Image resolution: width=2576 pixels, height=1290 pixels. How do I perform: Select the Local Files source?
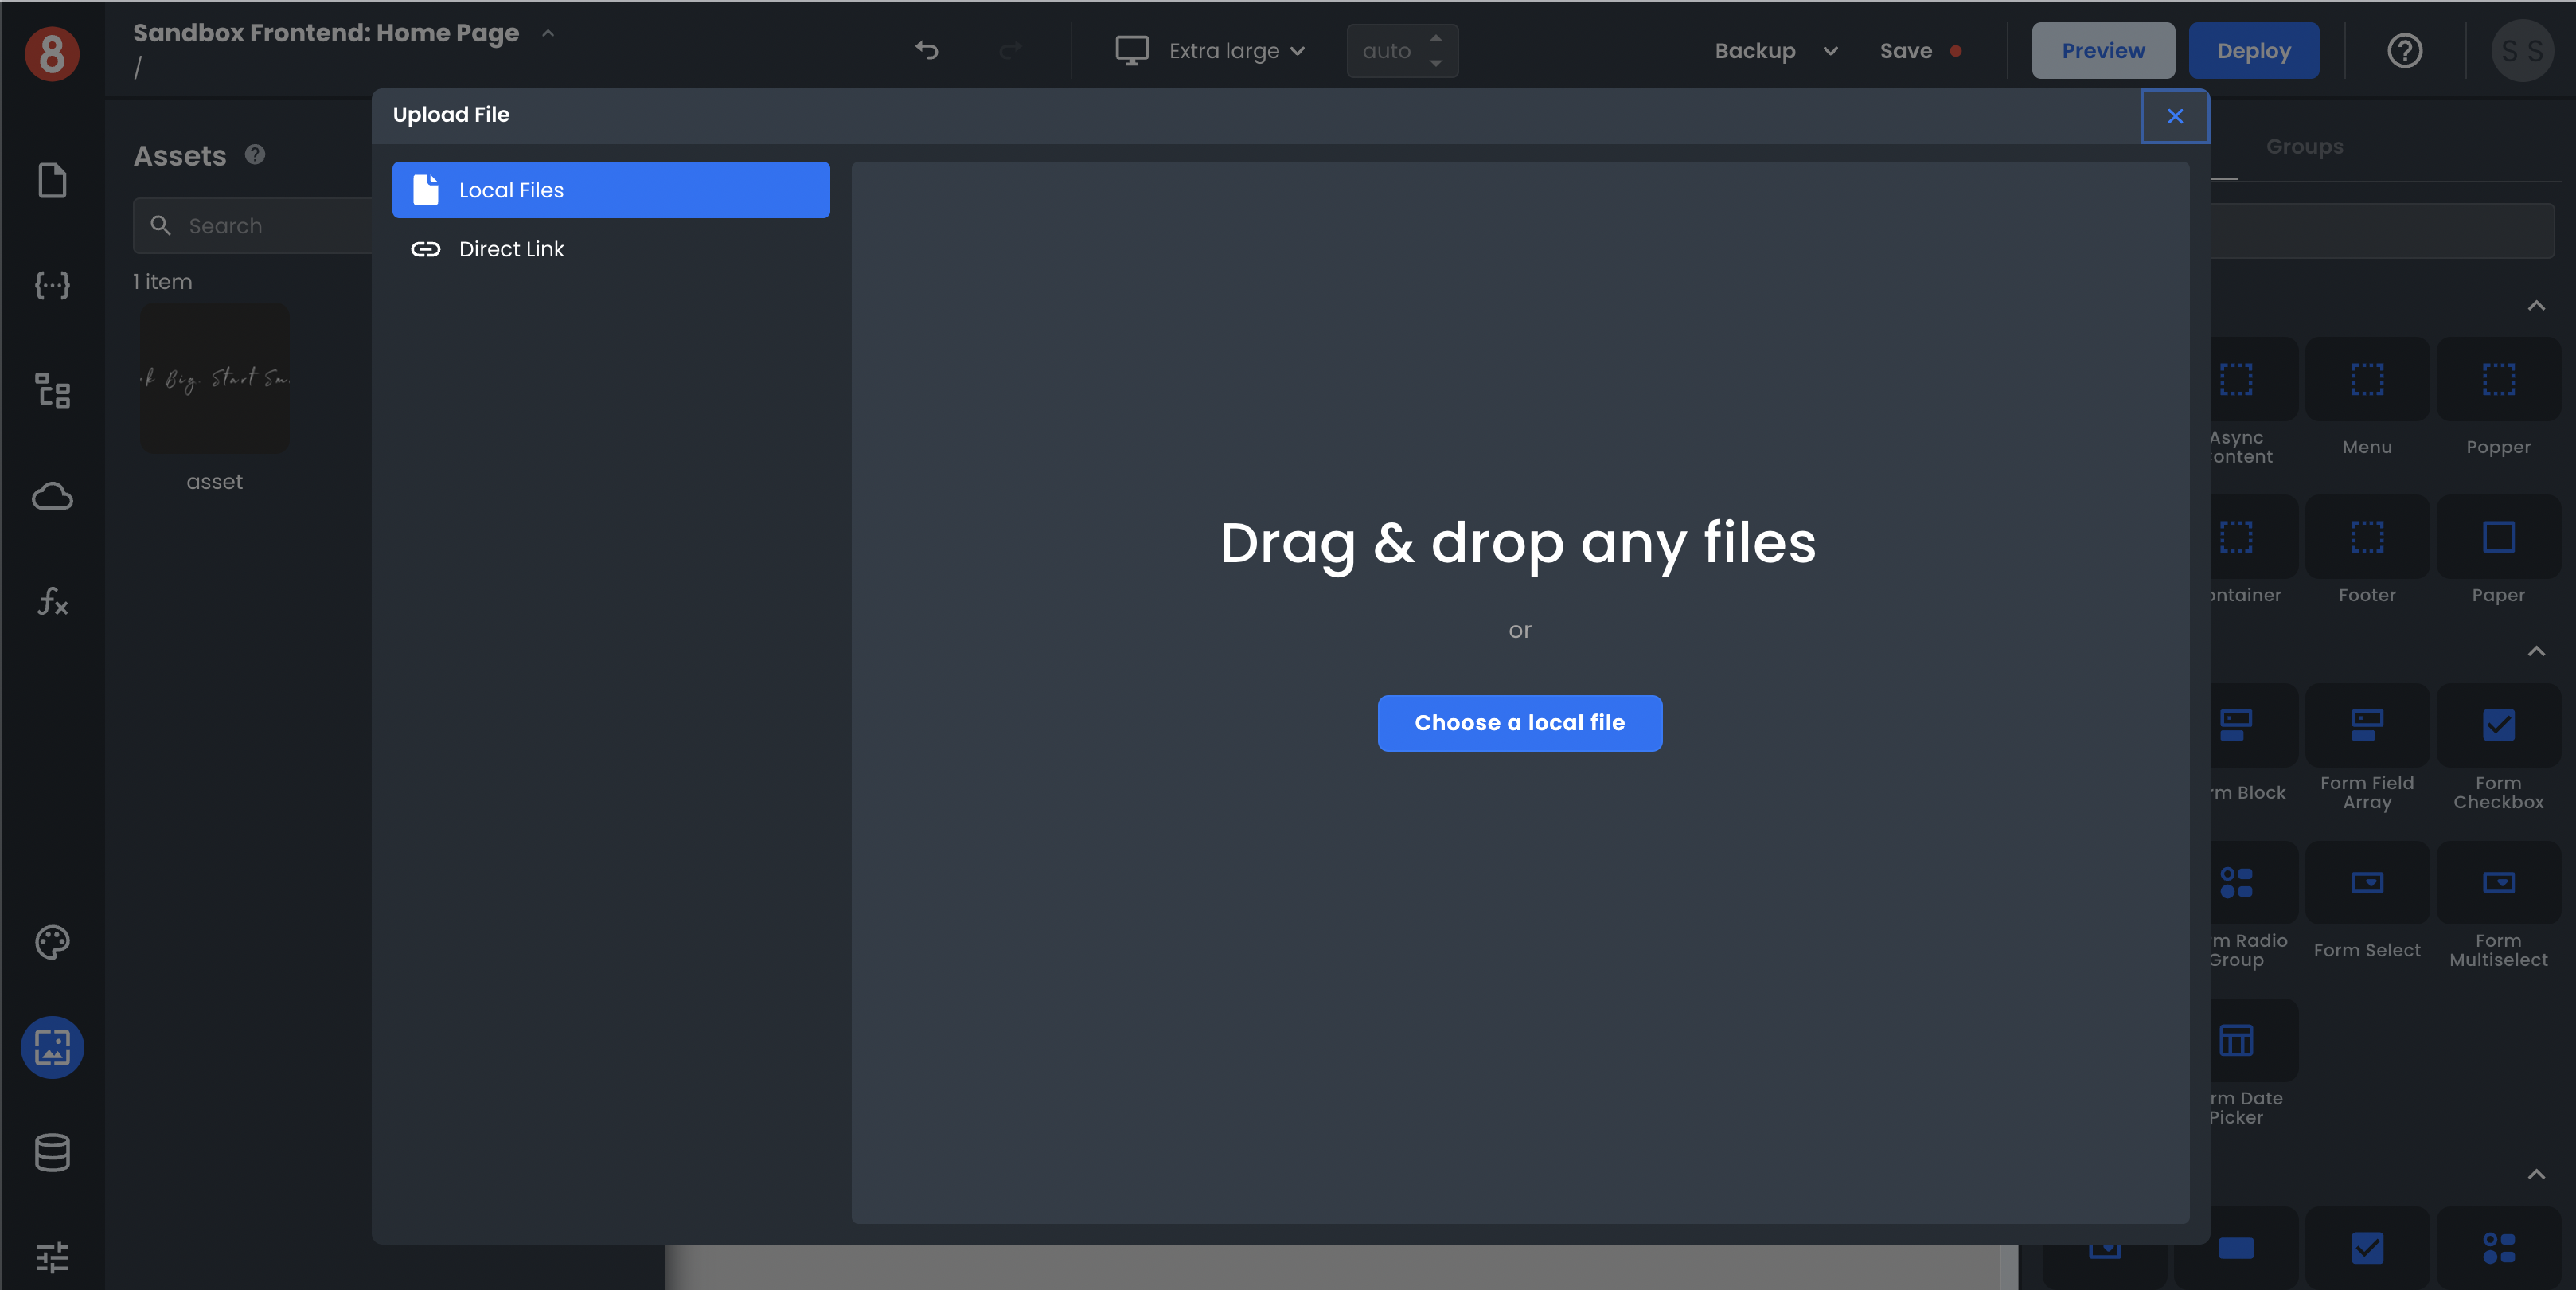pos(610,190)
